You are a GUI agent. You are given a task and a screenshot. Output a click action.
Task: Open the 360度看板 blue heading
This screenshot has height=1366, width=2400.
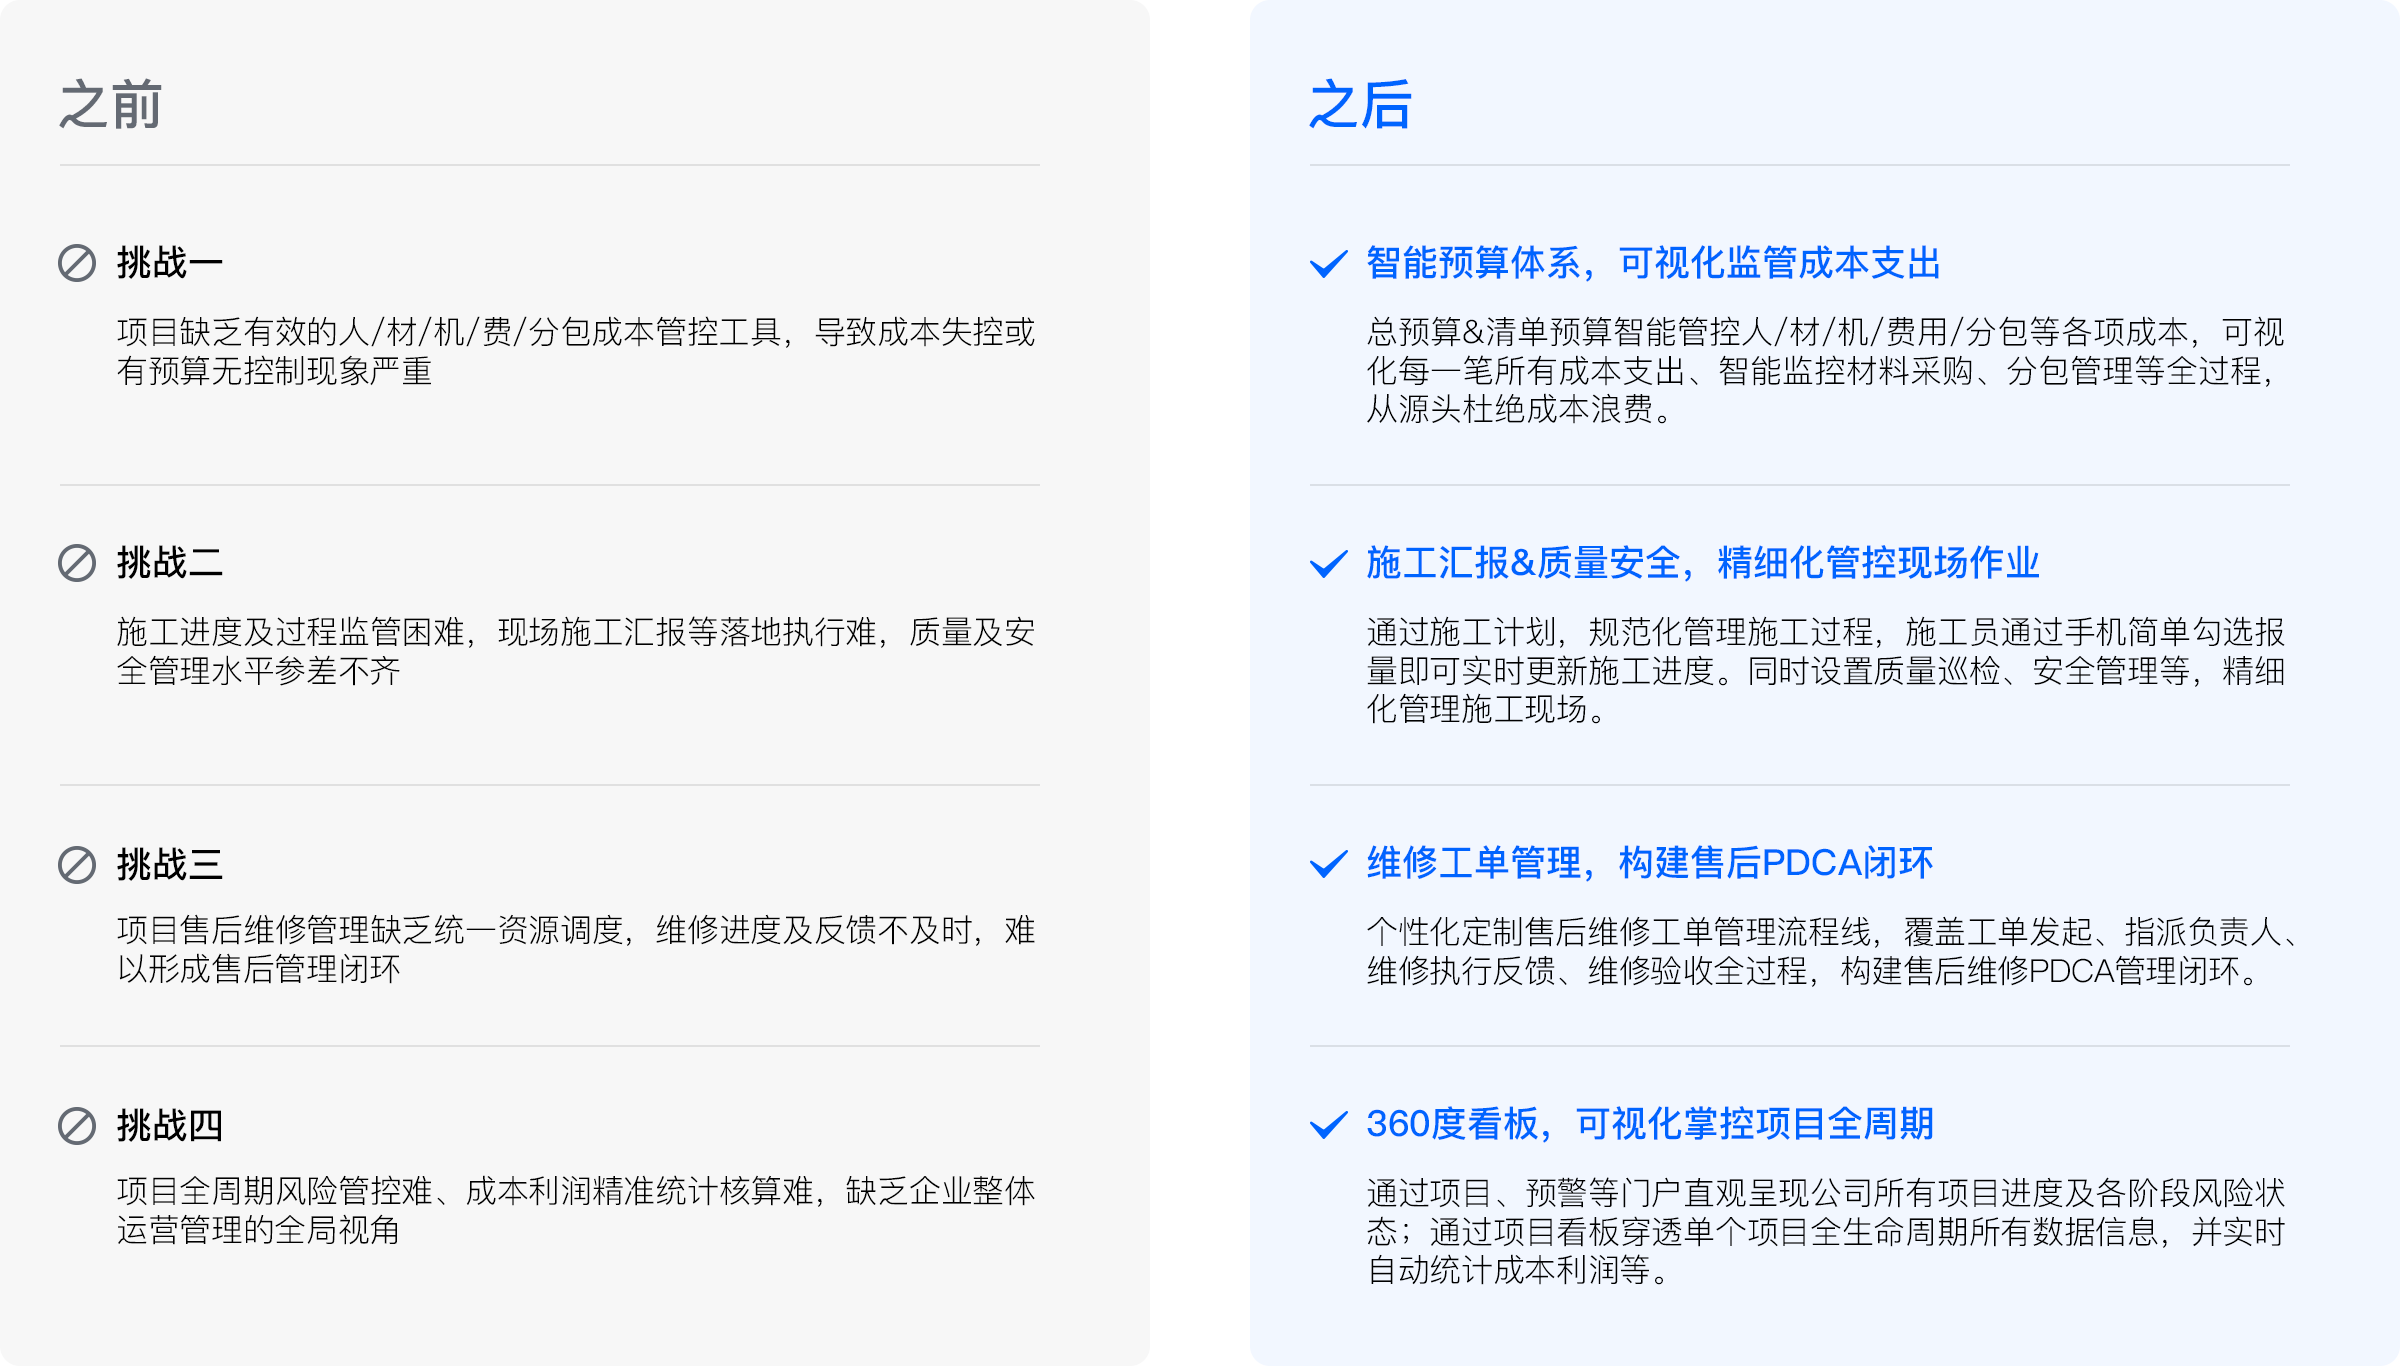coord(1649,1124)
